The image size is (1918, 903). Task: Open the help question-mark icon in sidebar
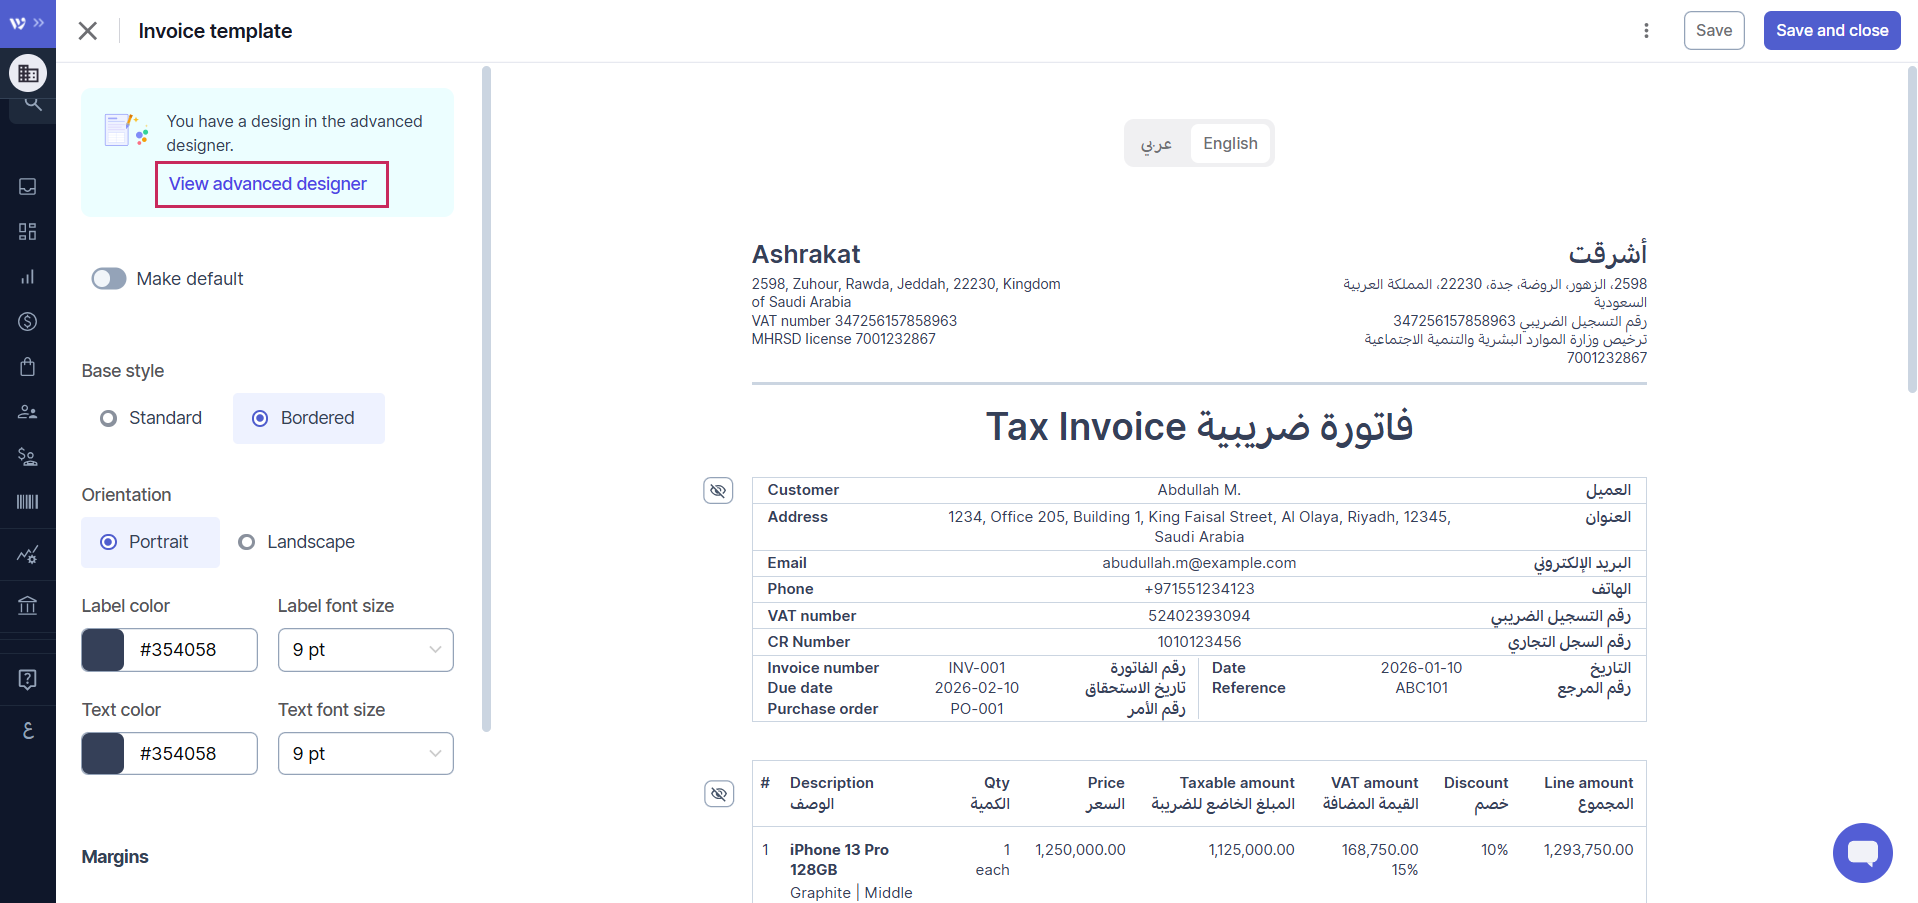click(28, 680)
